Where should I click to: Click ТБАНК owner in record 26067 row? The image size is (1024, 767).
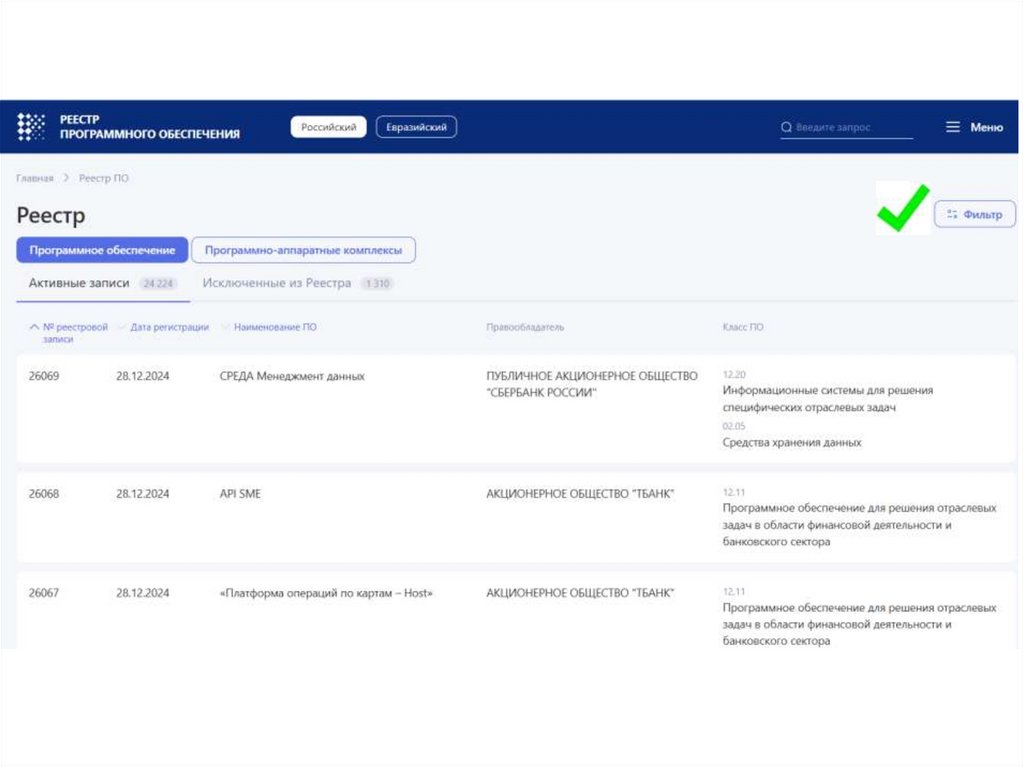point(580,593)
